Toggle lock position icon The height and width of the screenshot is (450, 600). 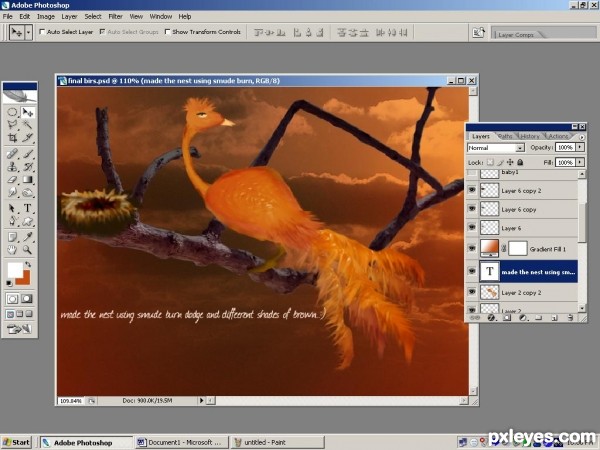tap(510, 162)
